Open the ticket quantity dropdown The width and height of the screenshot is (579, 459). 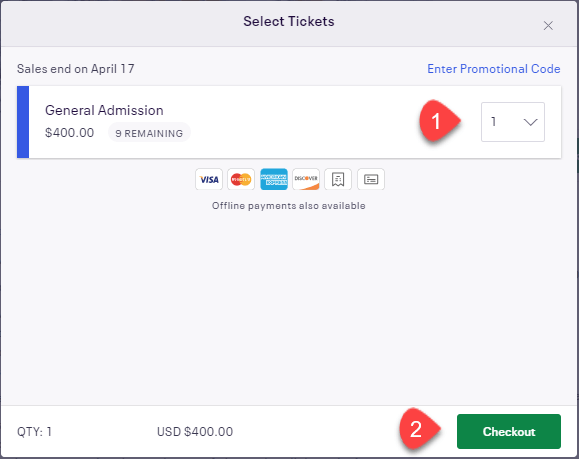[x=513, y=122]
